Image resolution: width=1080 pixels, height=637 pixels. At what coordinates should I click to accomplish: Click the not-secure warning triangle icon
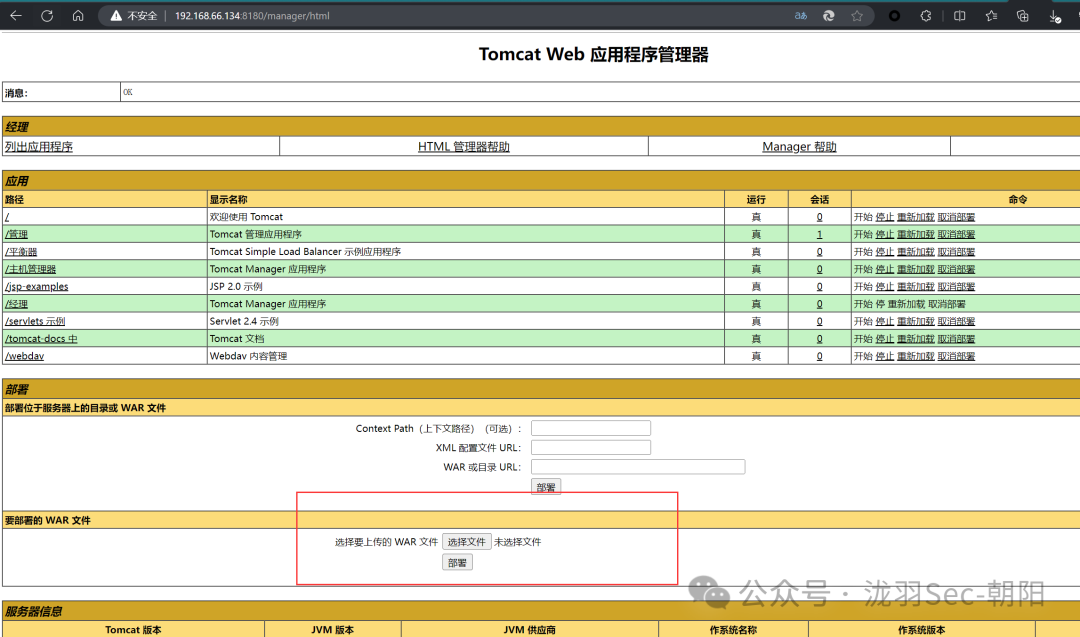point(116,16)
